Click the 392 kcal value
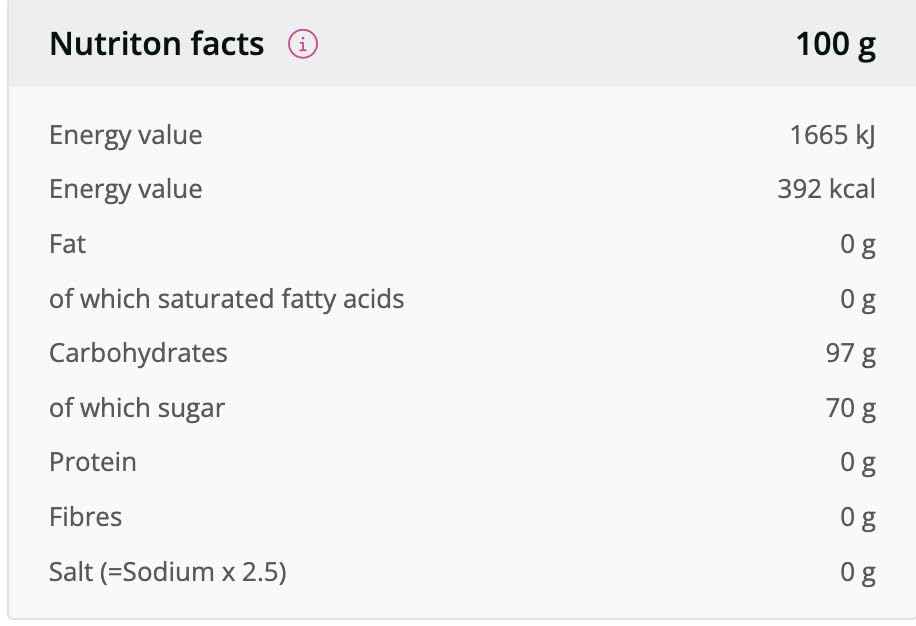This screenshot has height=626, width=916. point(826,189)
